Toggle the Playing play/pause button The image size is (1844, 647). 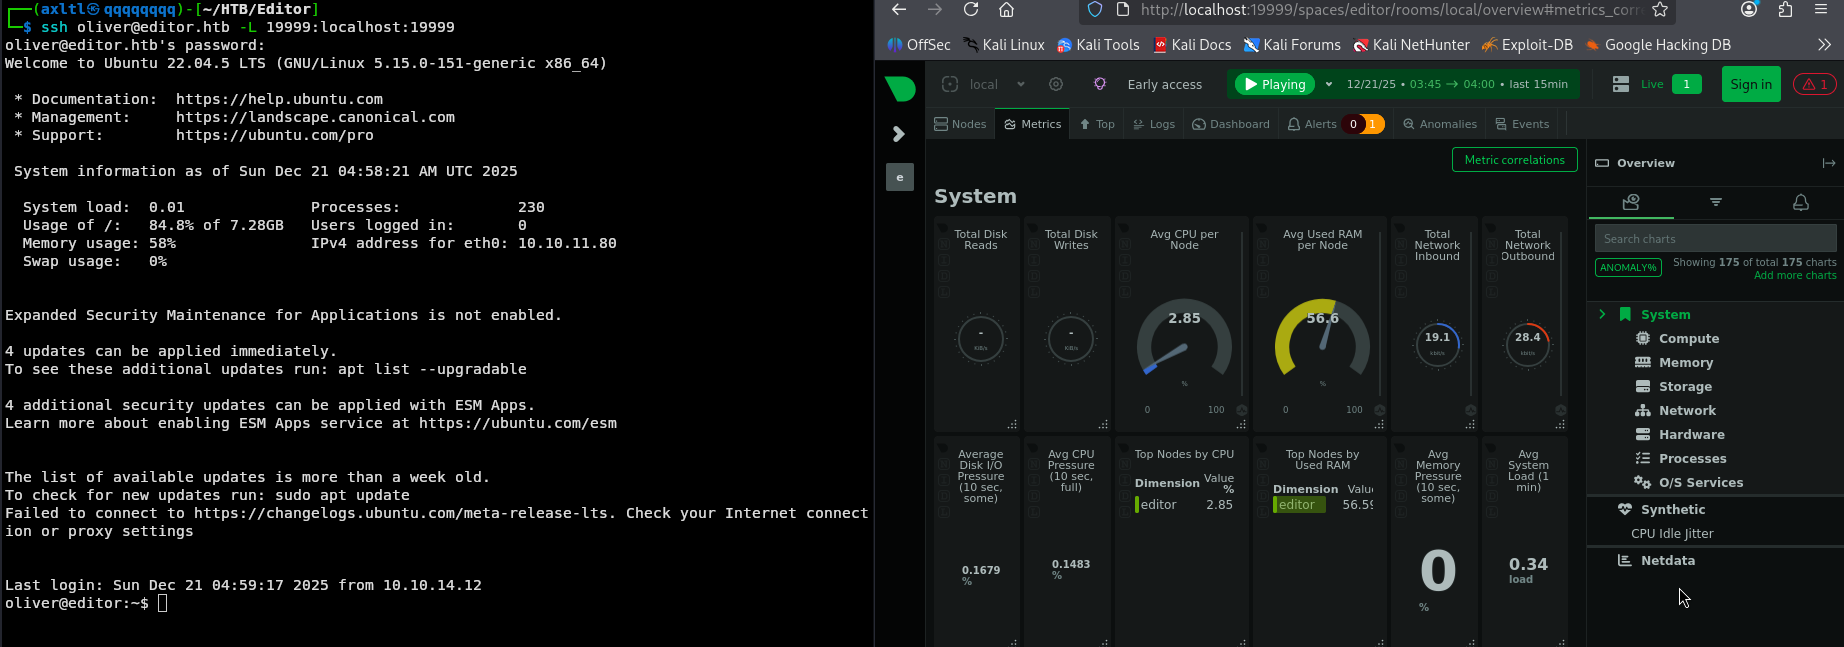pos(1274,84)
